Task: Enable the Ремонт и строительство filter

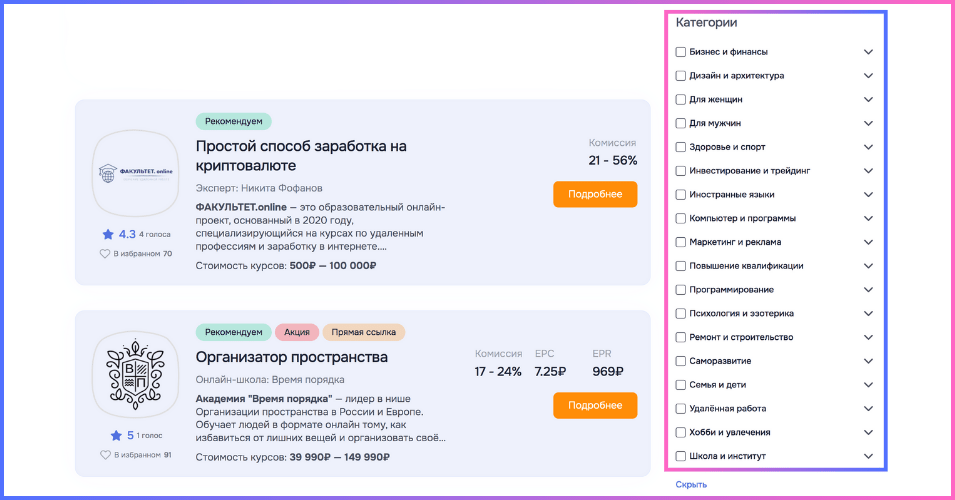Action: (681, 337)
